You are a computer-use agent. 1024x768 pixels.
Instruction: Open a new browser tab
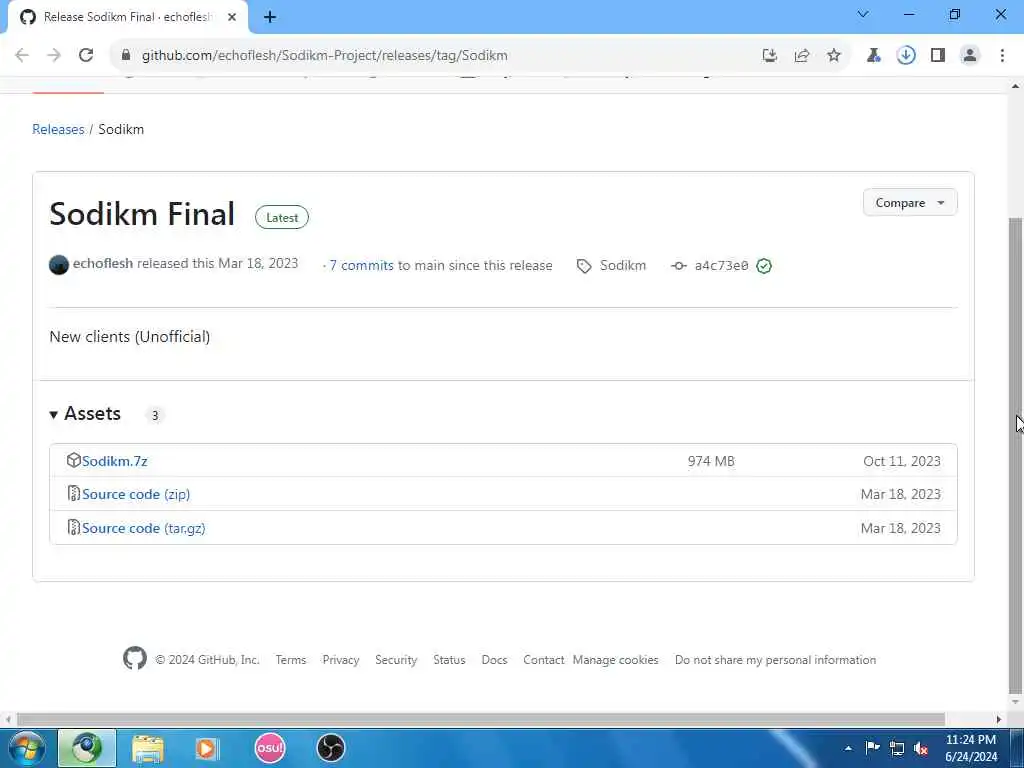270,18
